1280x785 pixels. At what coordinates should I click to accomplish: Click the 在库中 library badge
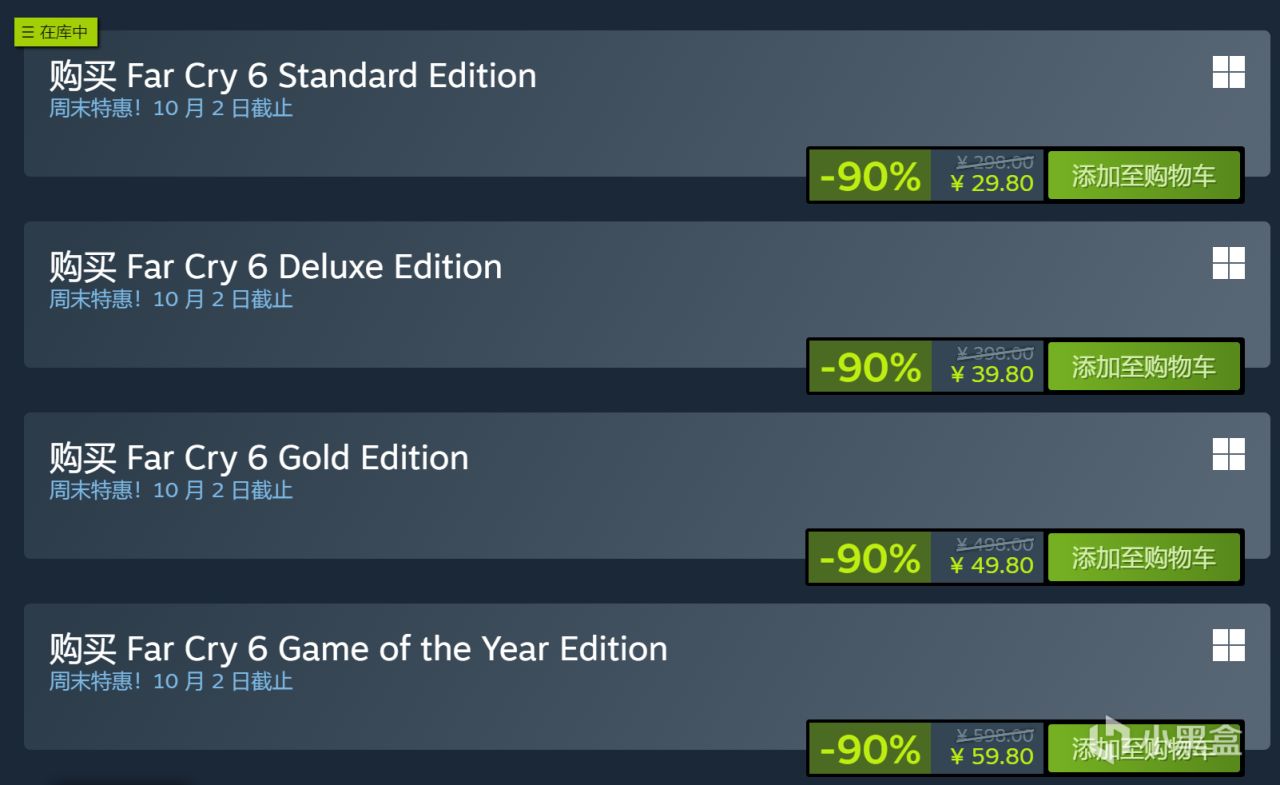[x=56, y=32]
